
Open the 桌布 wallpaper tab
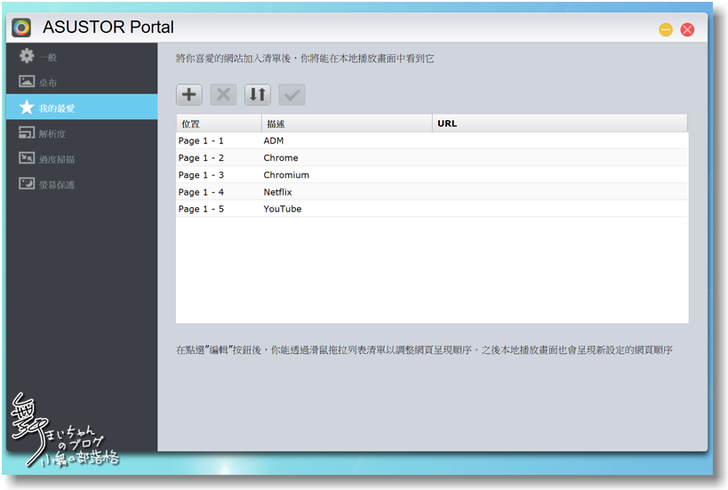(x=82, y=82)
